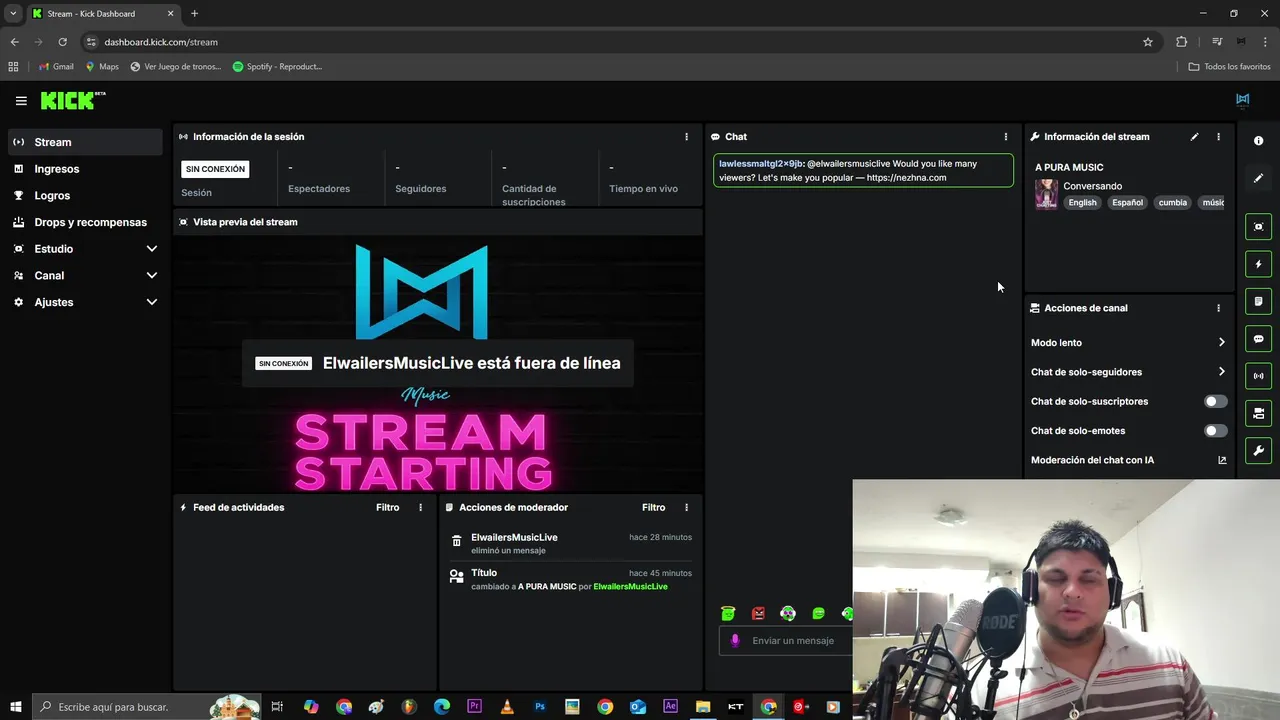Open Spotify bookmark in bookmarks bar

[x=277, y=67]
